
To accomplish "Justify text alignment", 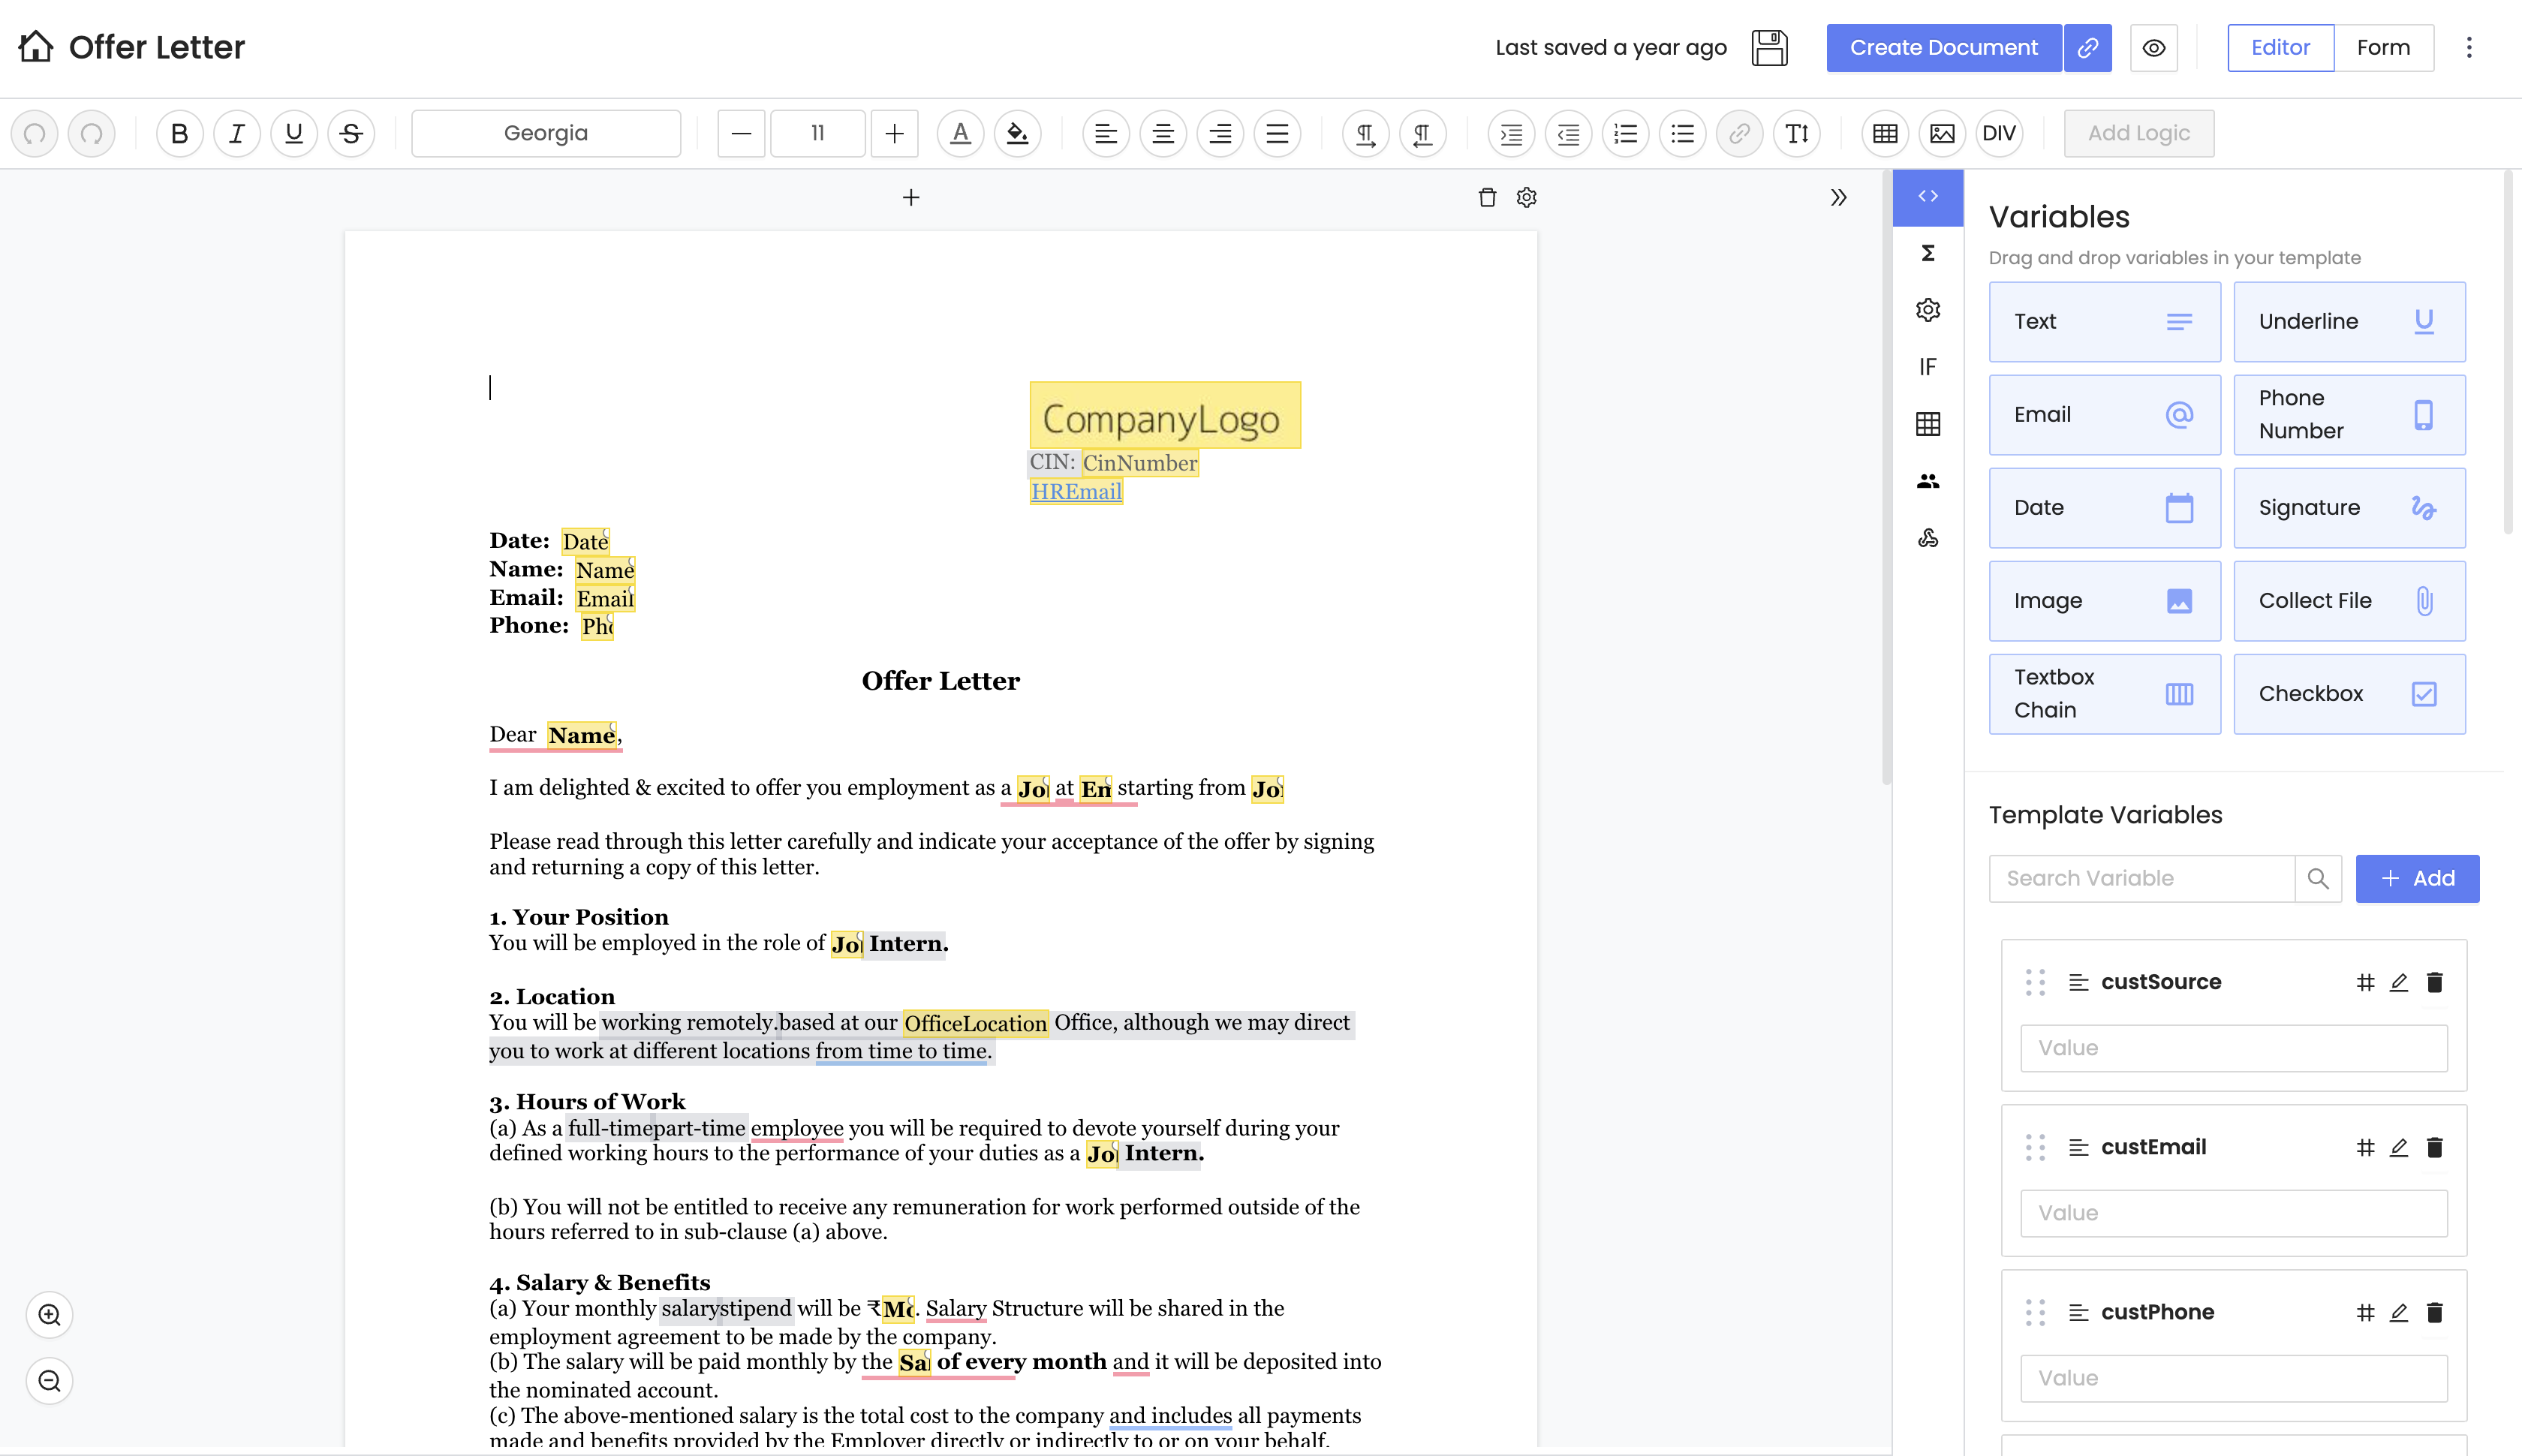I will pos(1277,133).
